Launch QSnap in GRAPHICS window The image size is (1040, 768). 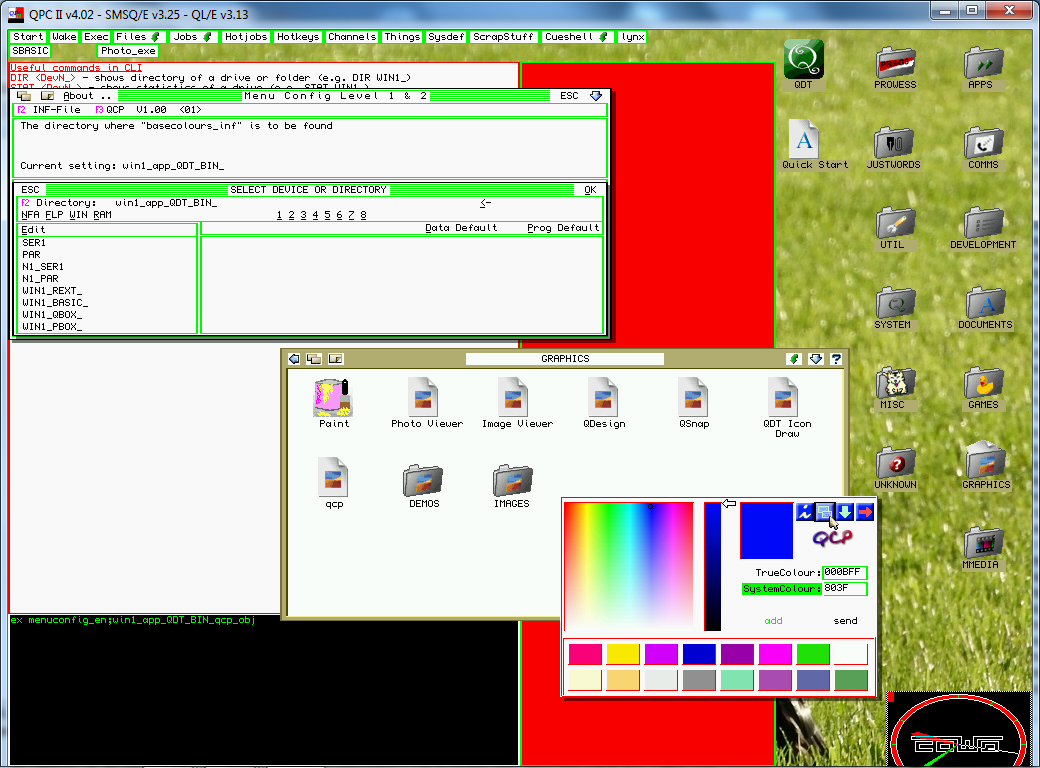click(x=693, y=397)
